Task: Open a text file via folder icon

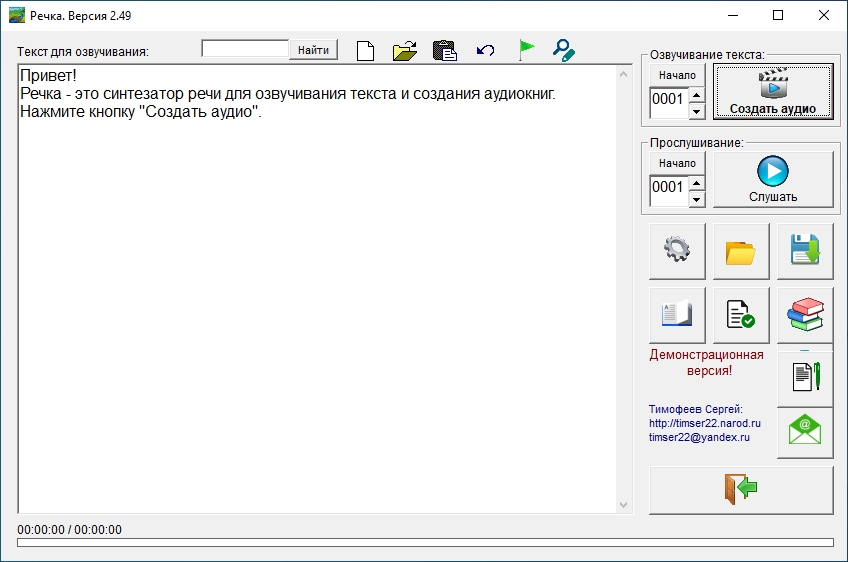Action: [x=405, y=51]
